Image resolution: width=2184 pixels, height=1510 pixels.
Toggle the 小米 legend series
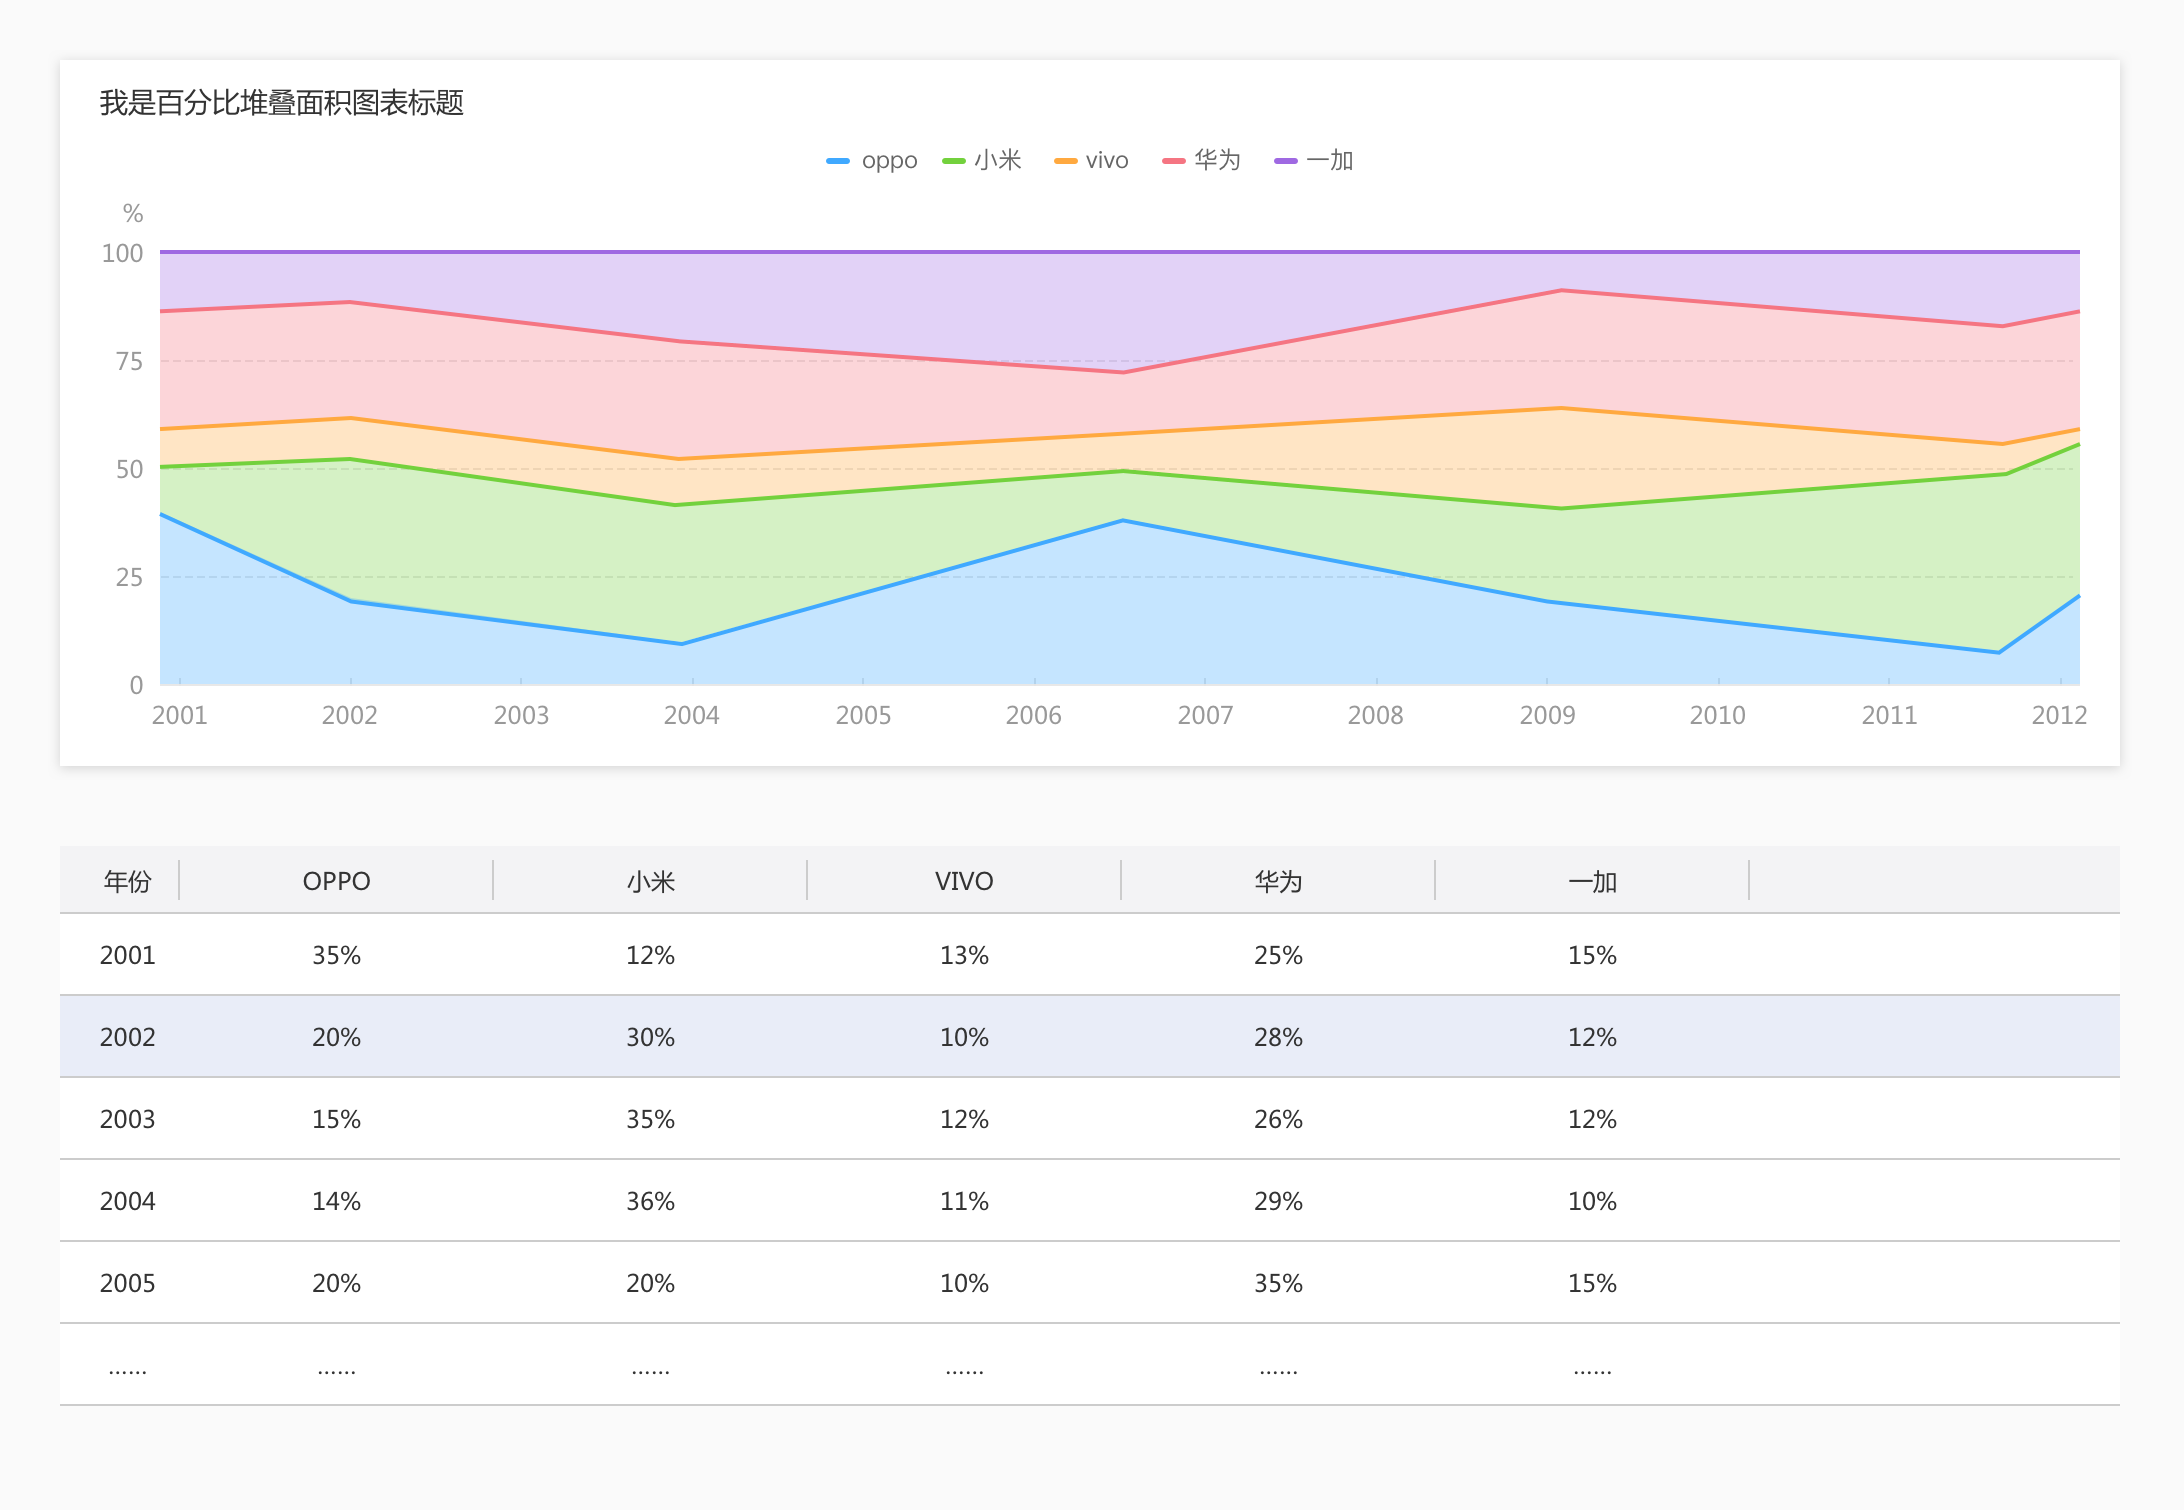[x=997, y=160]
